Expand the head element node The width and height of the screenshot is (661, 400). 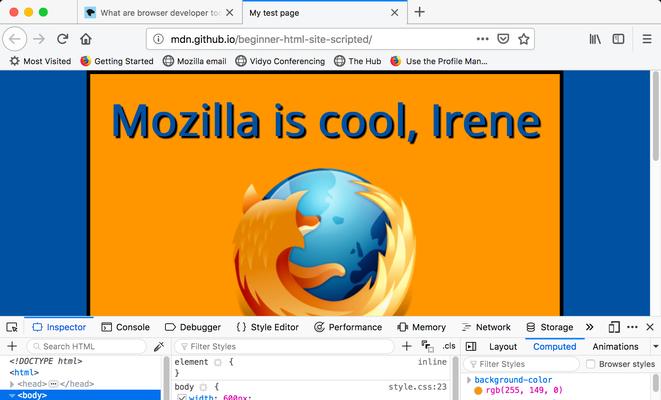(12, 384)
